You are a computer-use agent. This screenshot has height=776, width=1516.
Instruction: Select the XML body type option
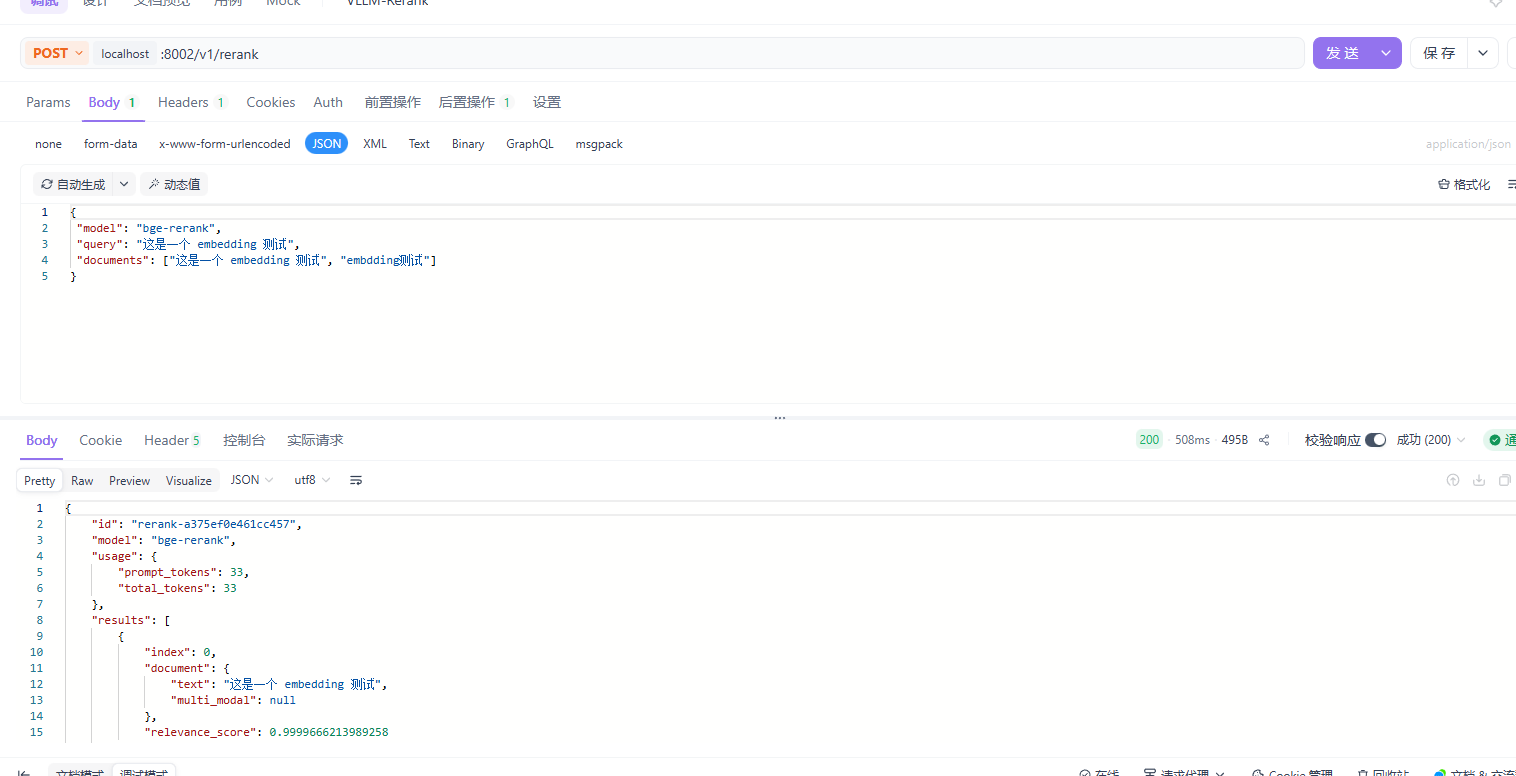click(x=374, y=144)
